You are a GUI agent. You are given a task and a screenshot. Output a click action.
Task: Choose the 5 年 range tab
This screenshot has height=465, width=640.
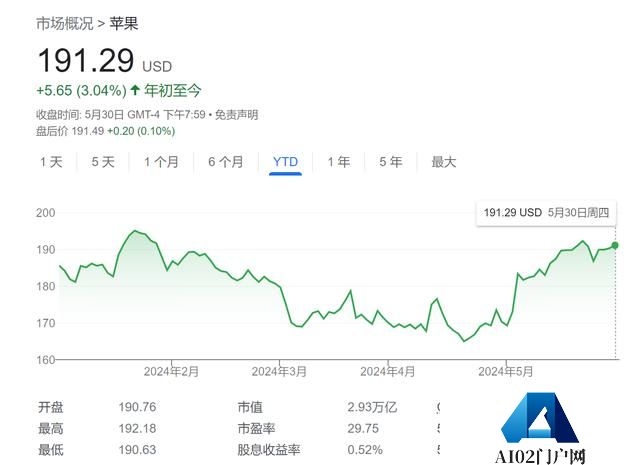pyautogui.click(x=391, y=162)
